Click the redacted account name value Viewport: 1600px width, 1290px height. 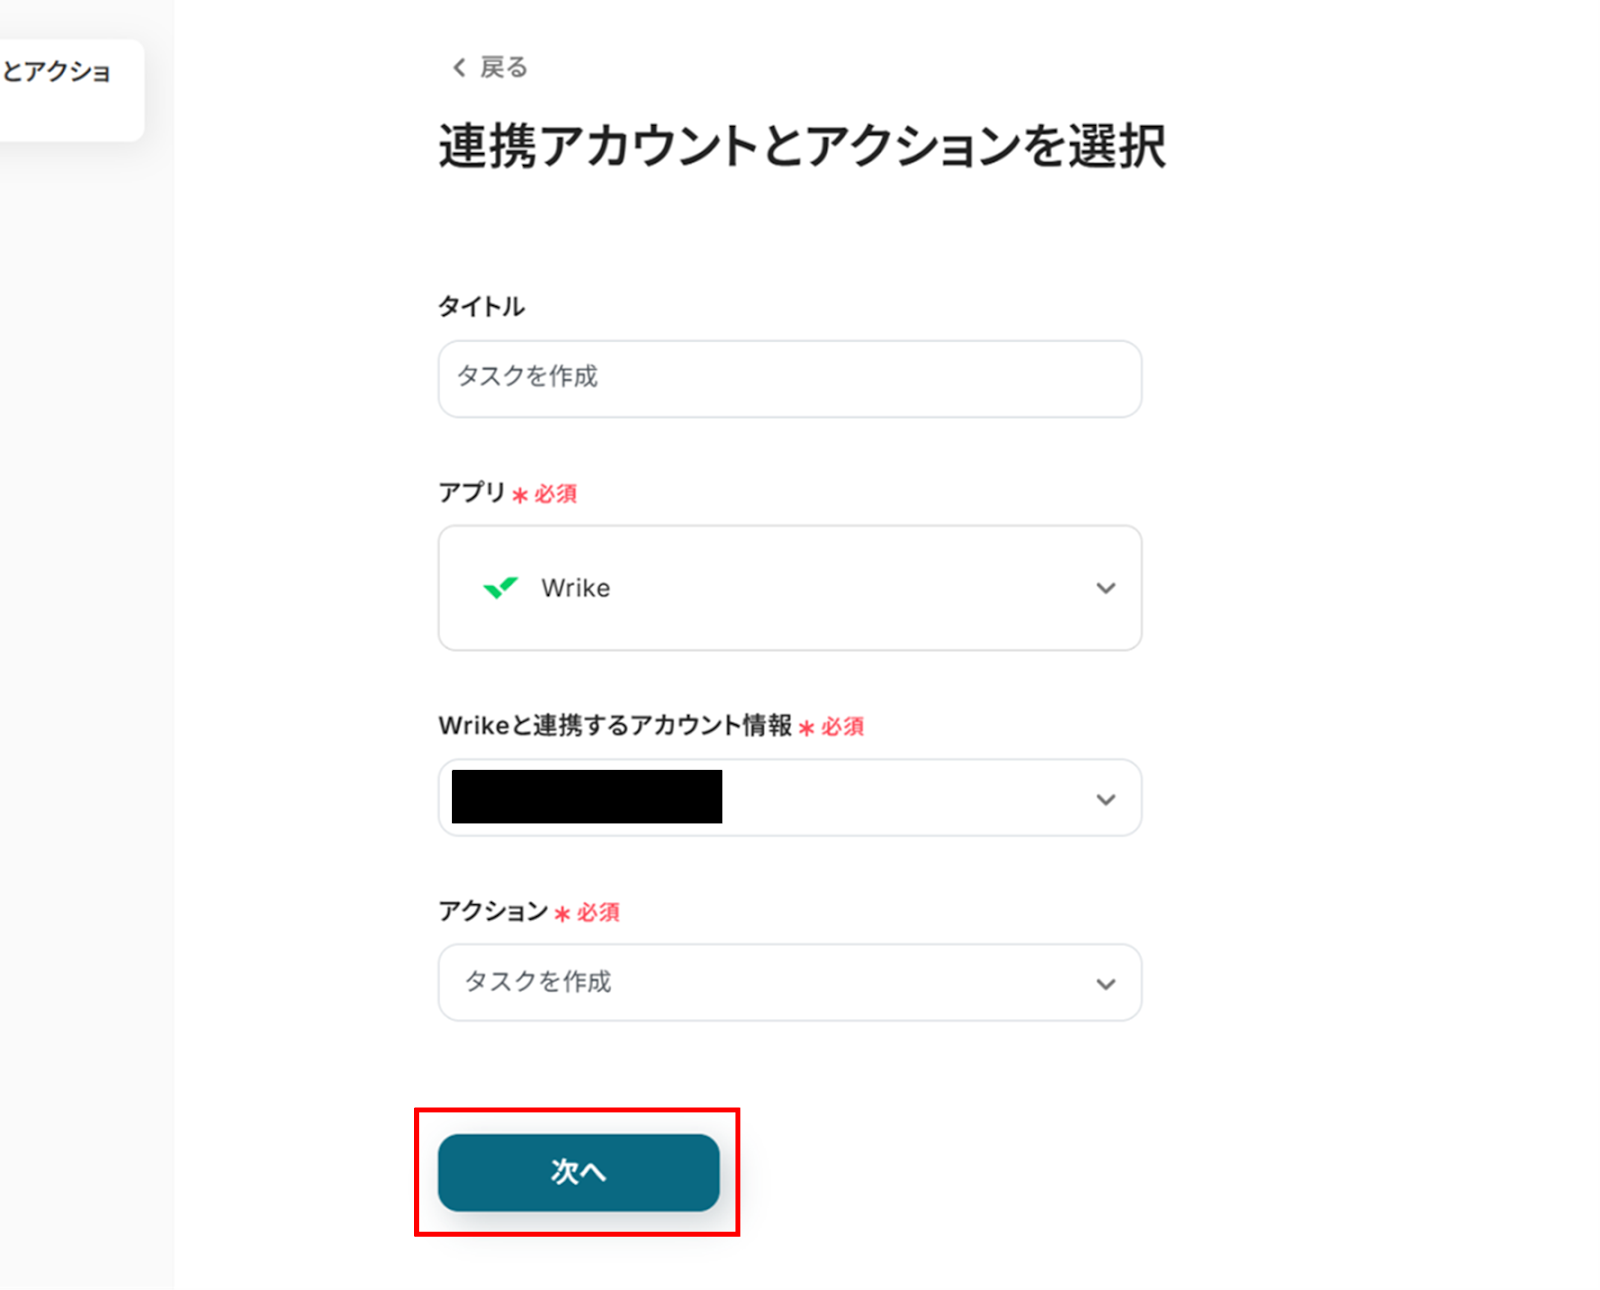coord(587,797)
